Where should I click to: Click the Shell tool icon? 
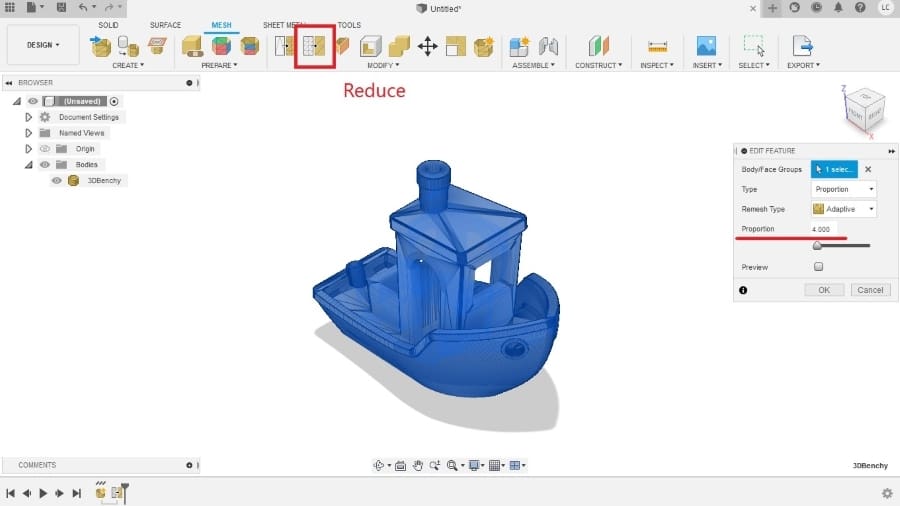371,46
